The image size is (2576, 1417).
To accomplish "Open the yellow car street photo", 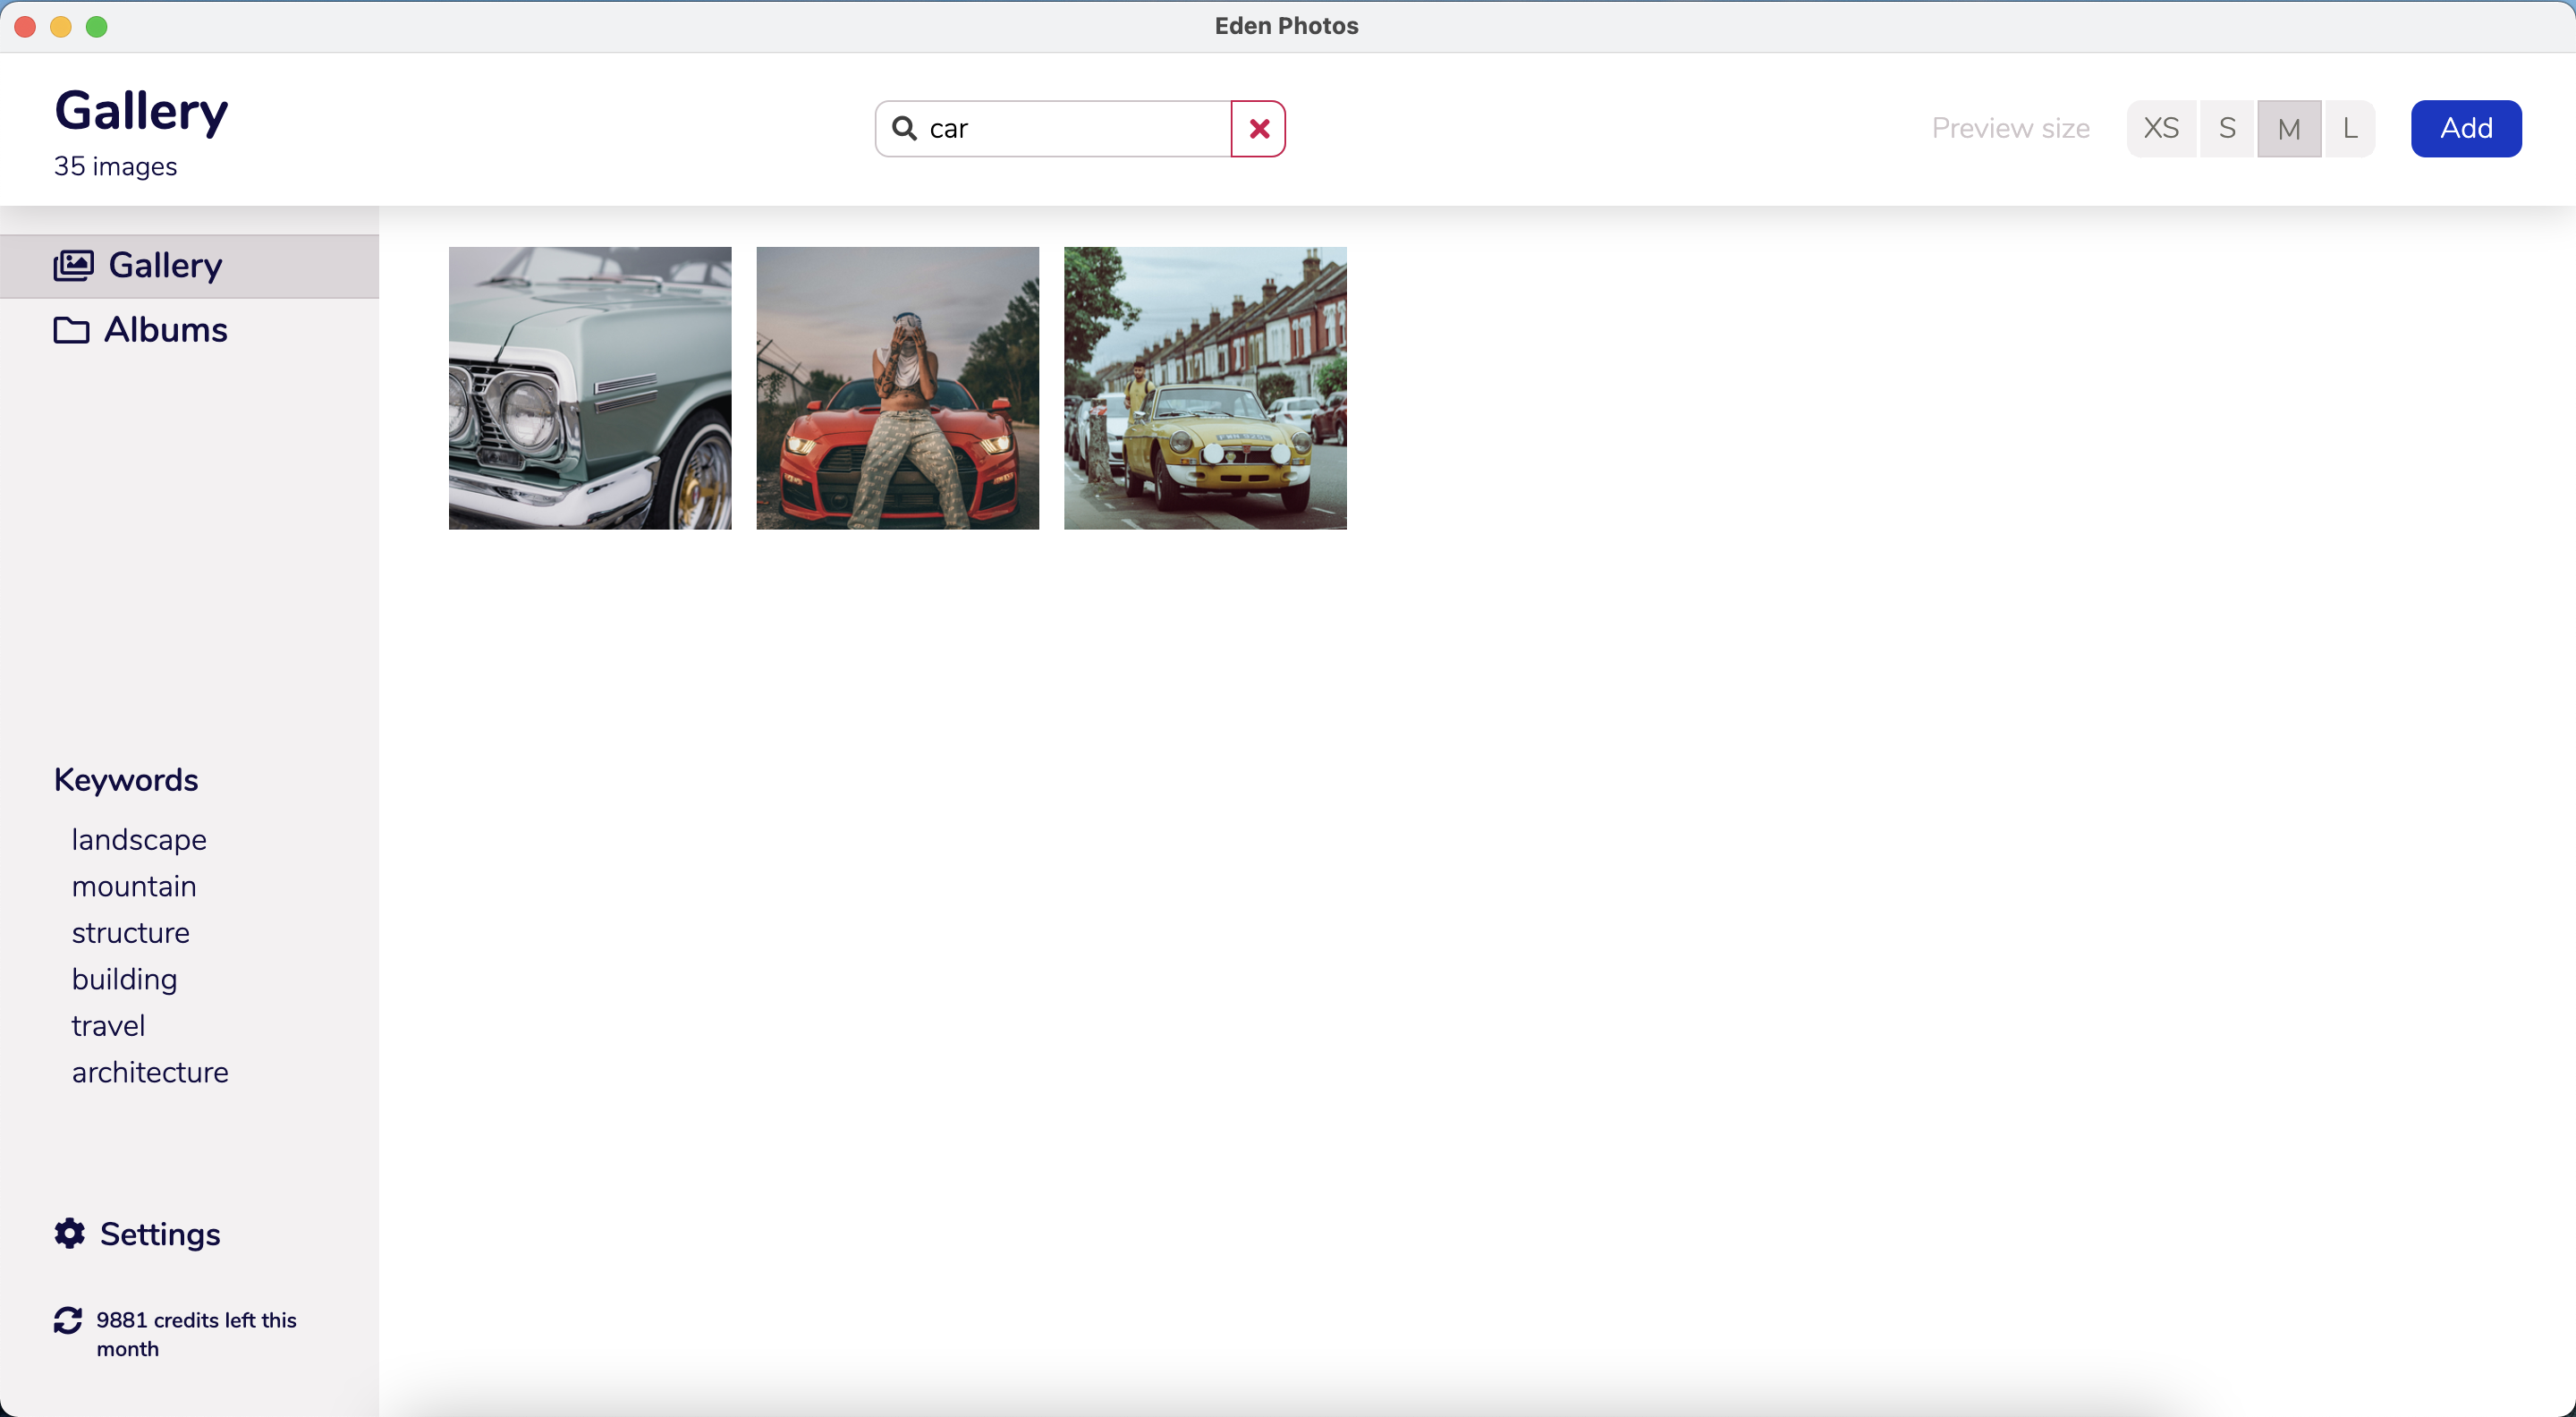I will click(1205, 388).
